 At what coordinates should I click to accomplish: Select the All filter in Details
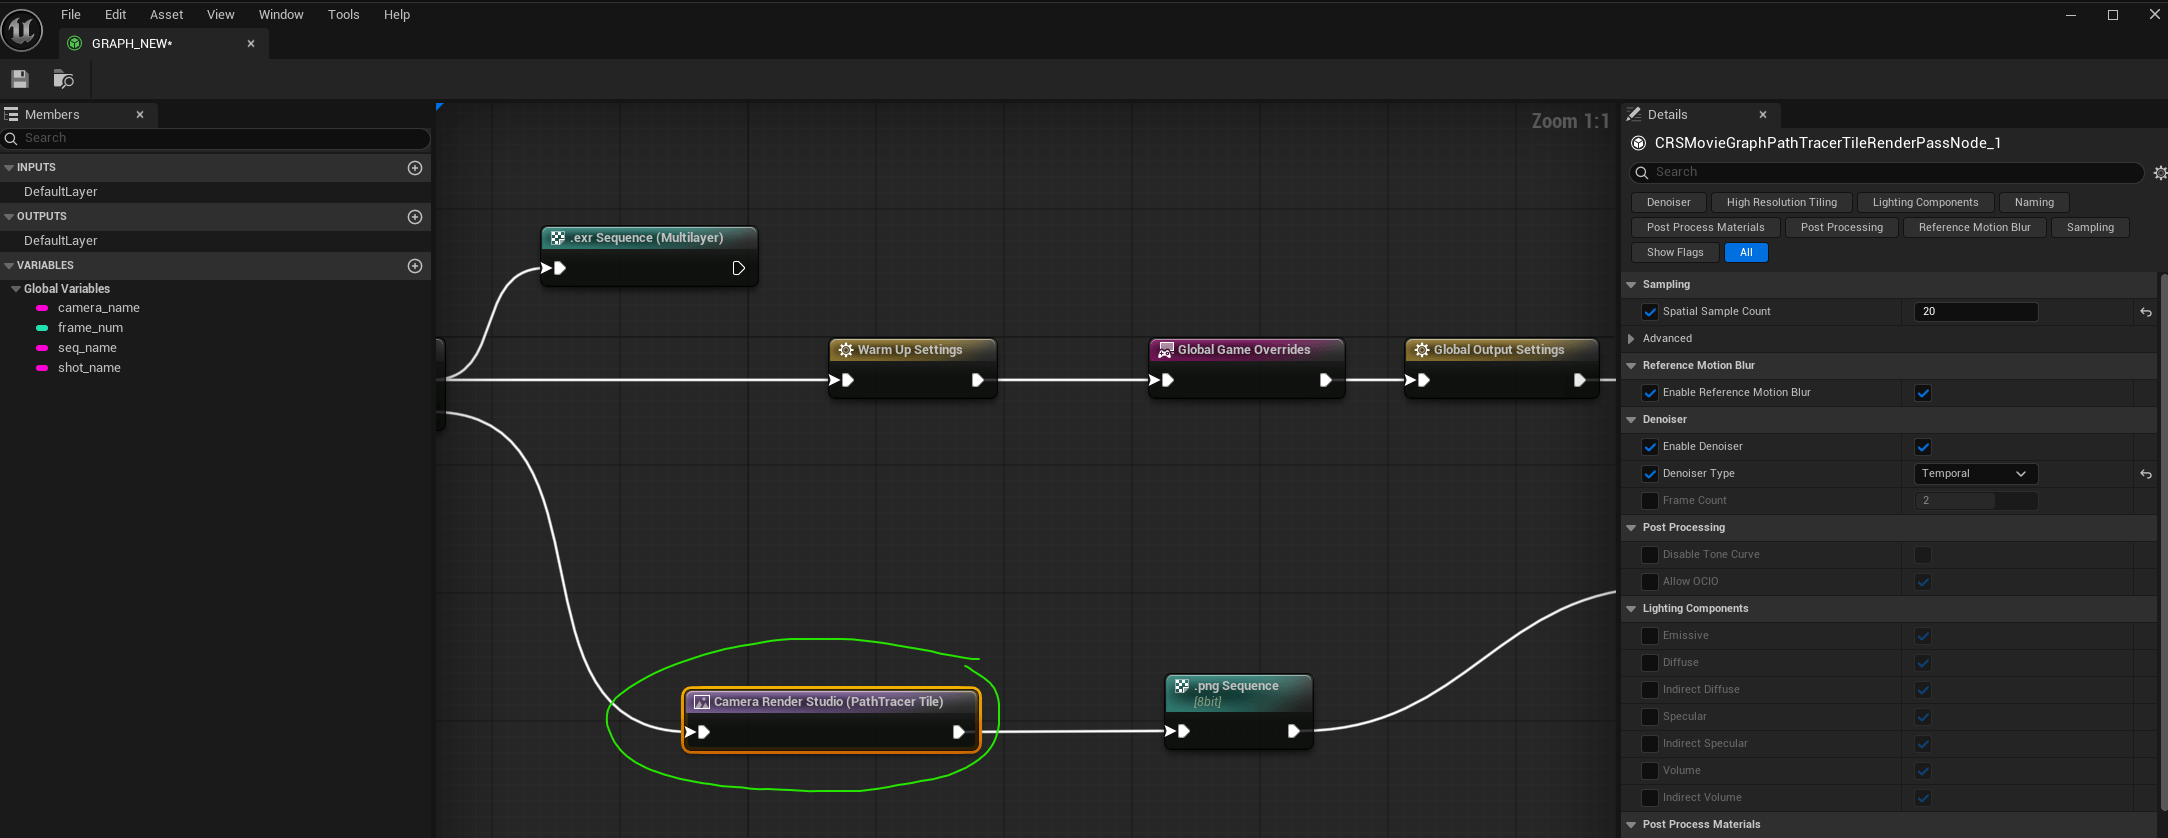point(1746,252)
